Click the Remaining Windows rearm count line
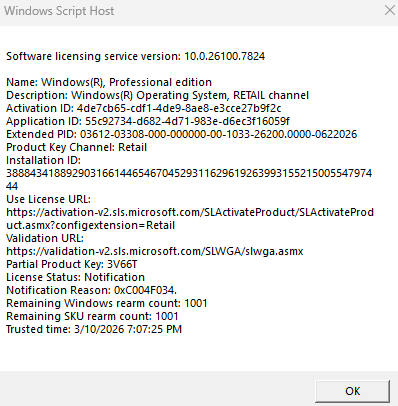This screenshot has height=406, width=398. pos(107,303)
